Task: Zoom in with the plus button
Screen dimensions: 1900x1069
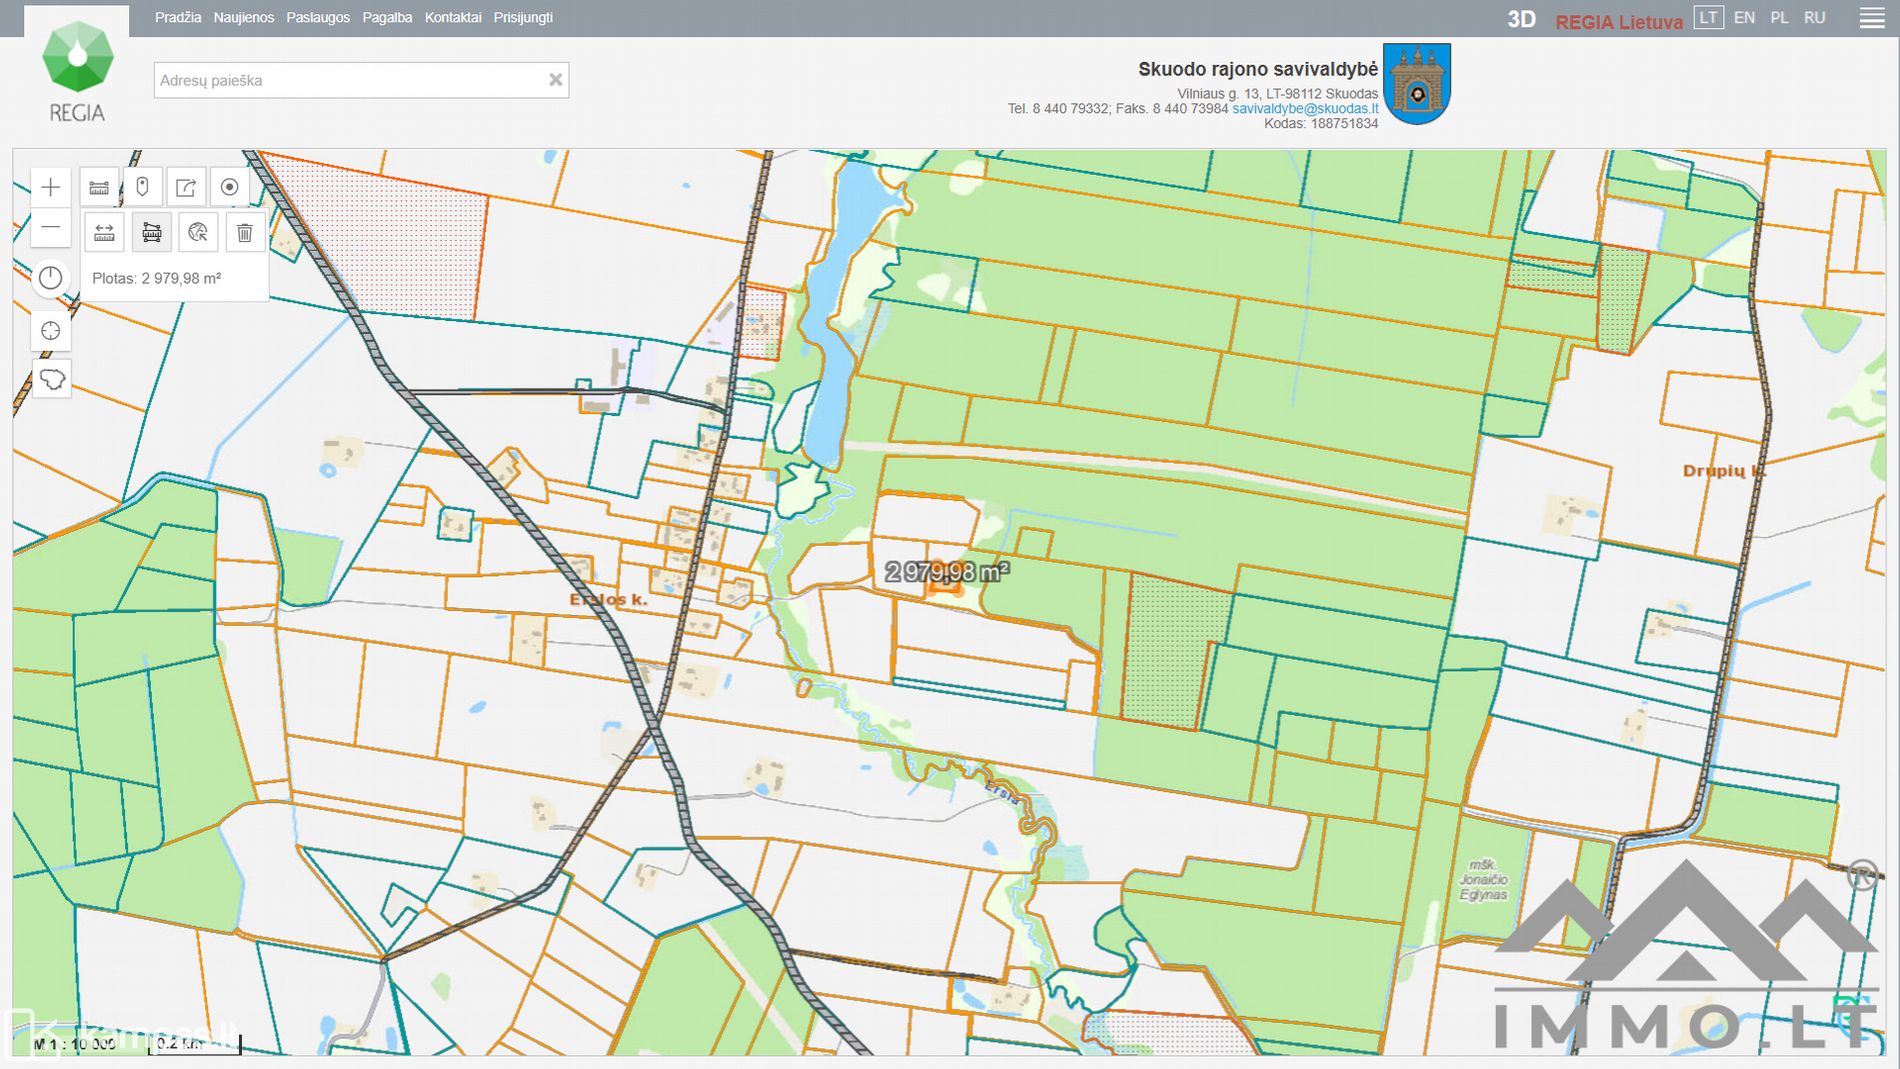Action: (51, 187)
